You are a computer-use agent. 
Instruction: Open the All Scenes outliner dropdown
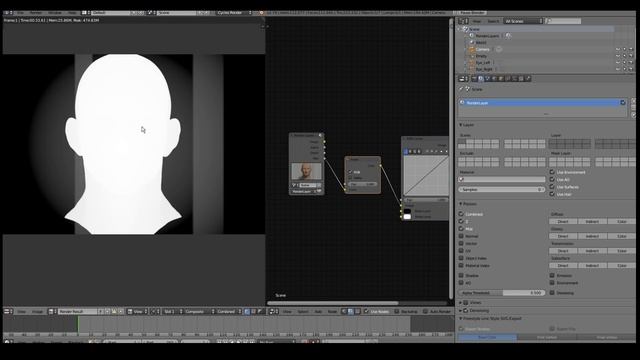point(523,21)
